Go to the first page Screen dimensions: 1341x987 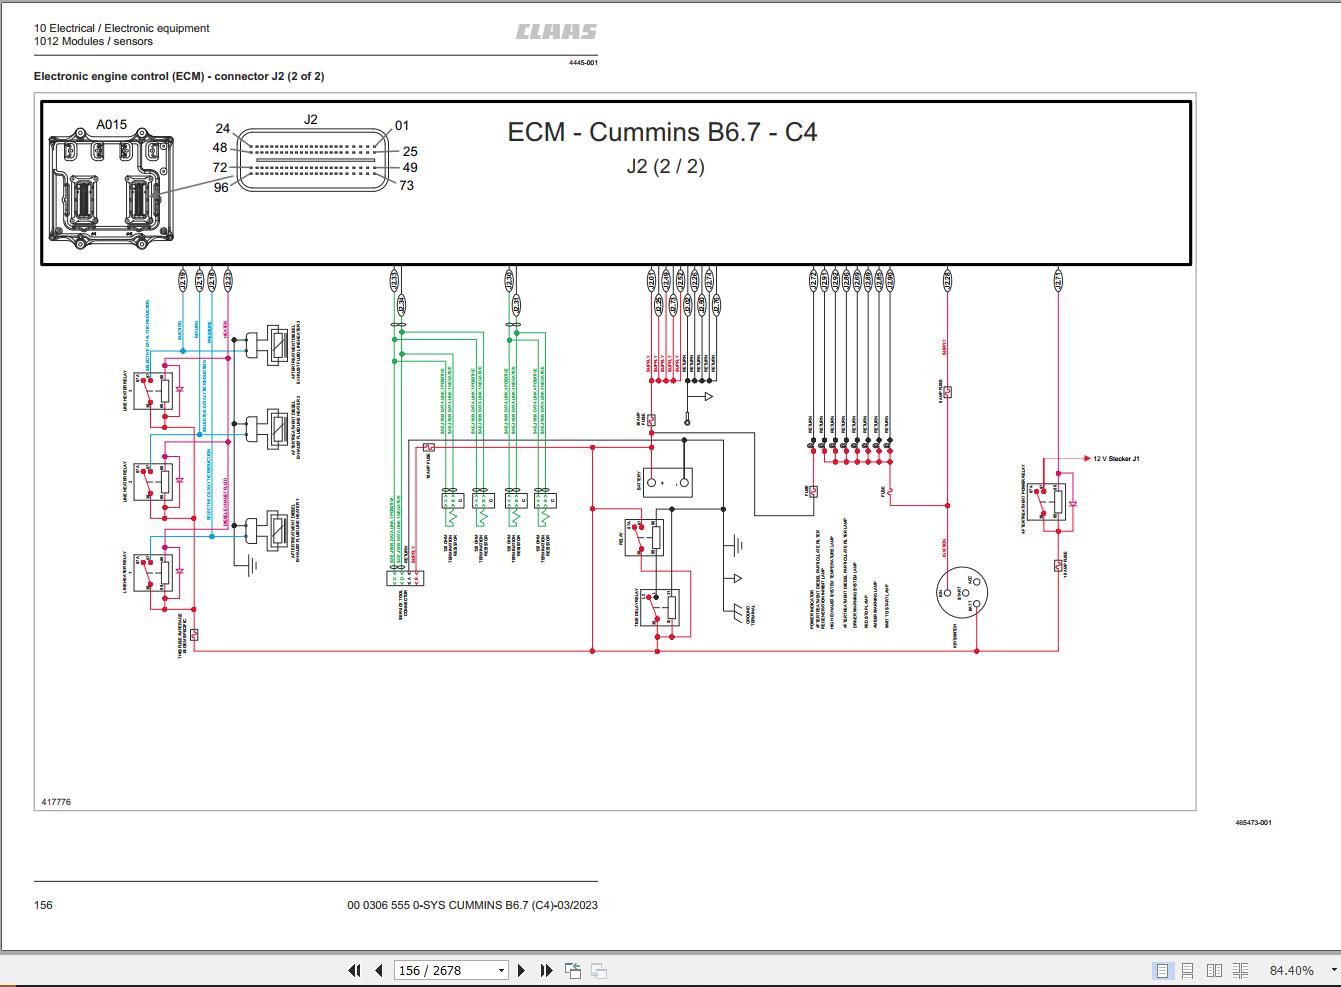coord(354,970)
